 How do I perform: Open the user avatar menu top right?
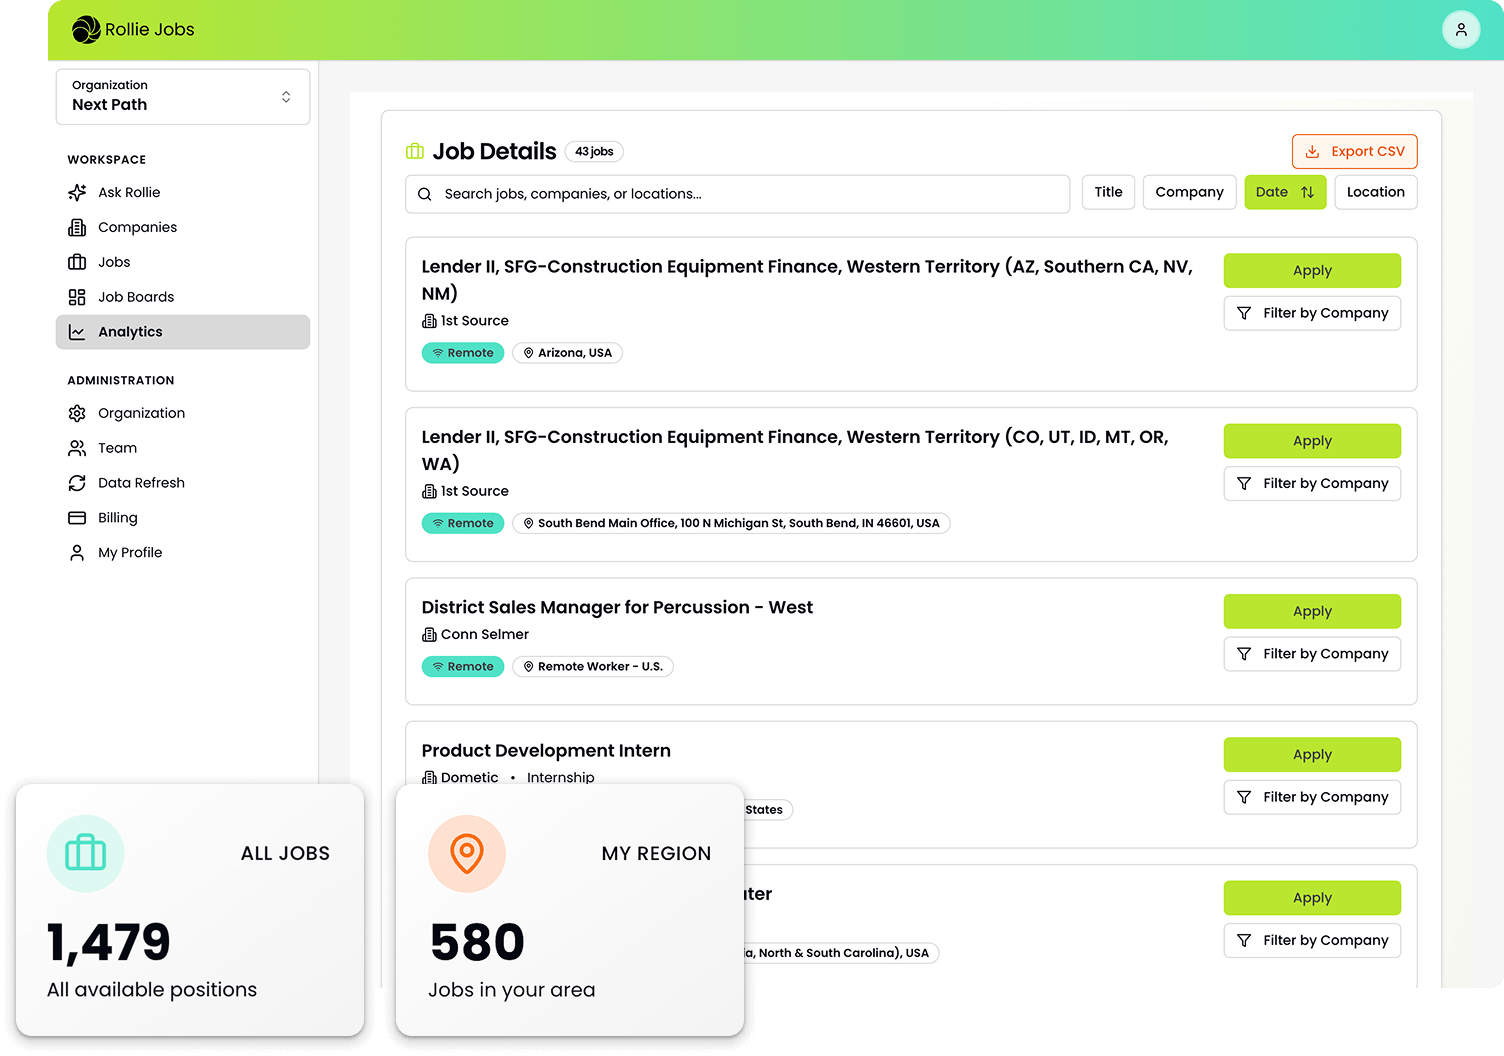1461,29
